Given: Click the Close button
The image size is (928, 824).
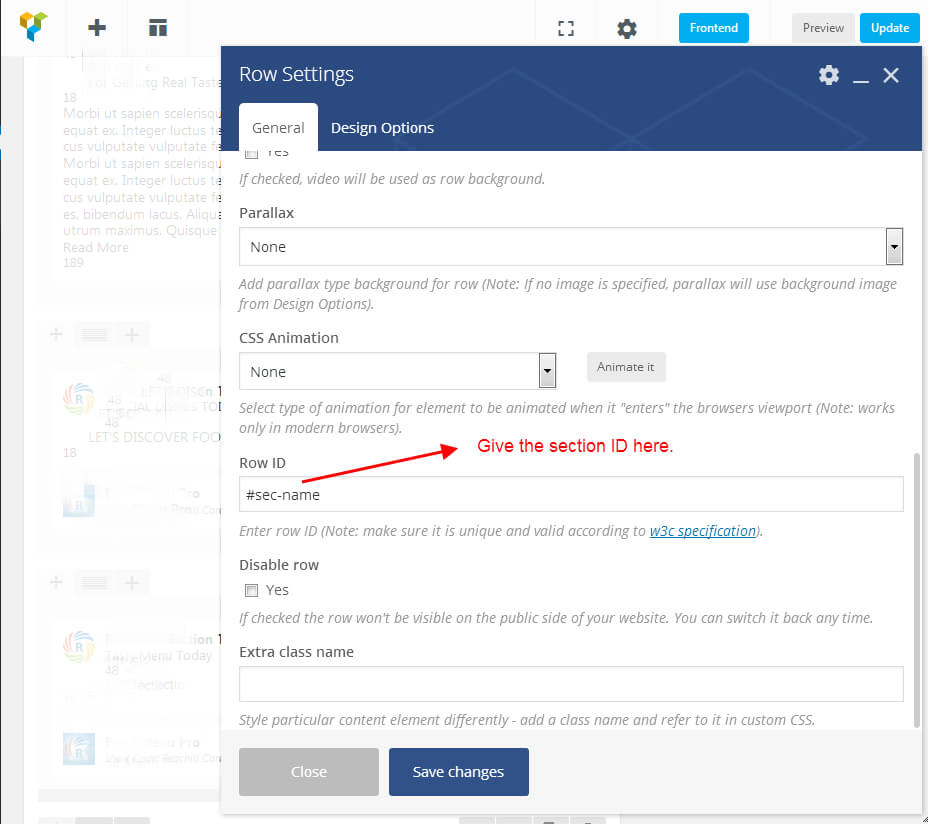Looking at the screenshot, I should (x=308, y=771).
